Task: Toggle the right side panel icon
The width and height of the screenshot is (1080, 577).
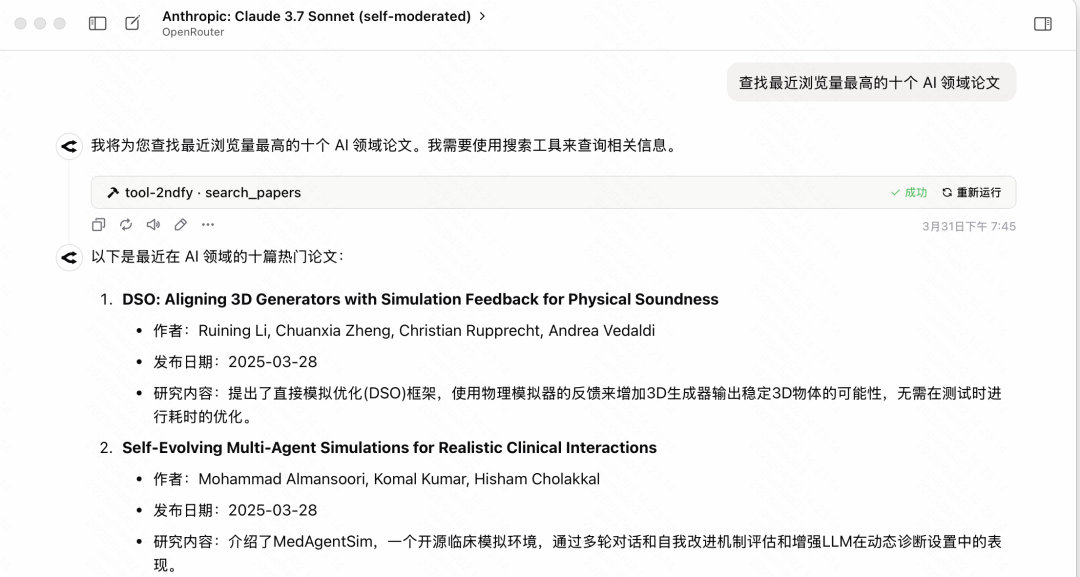Action: tap(1043, 24)
